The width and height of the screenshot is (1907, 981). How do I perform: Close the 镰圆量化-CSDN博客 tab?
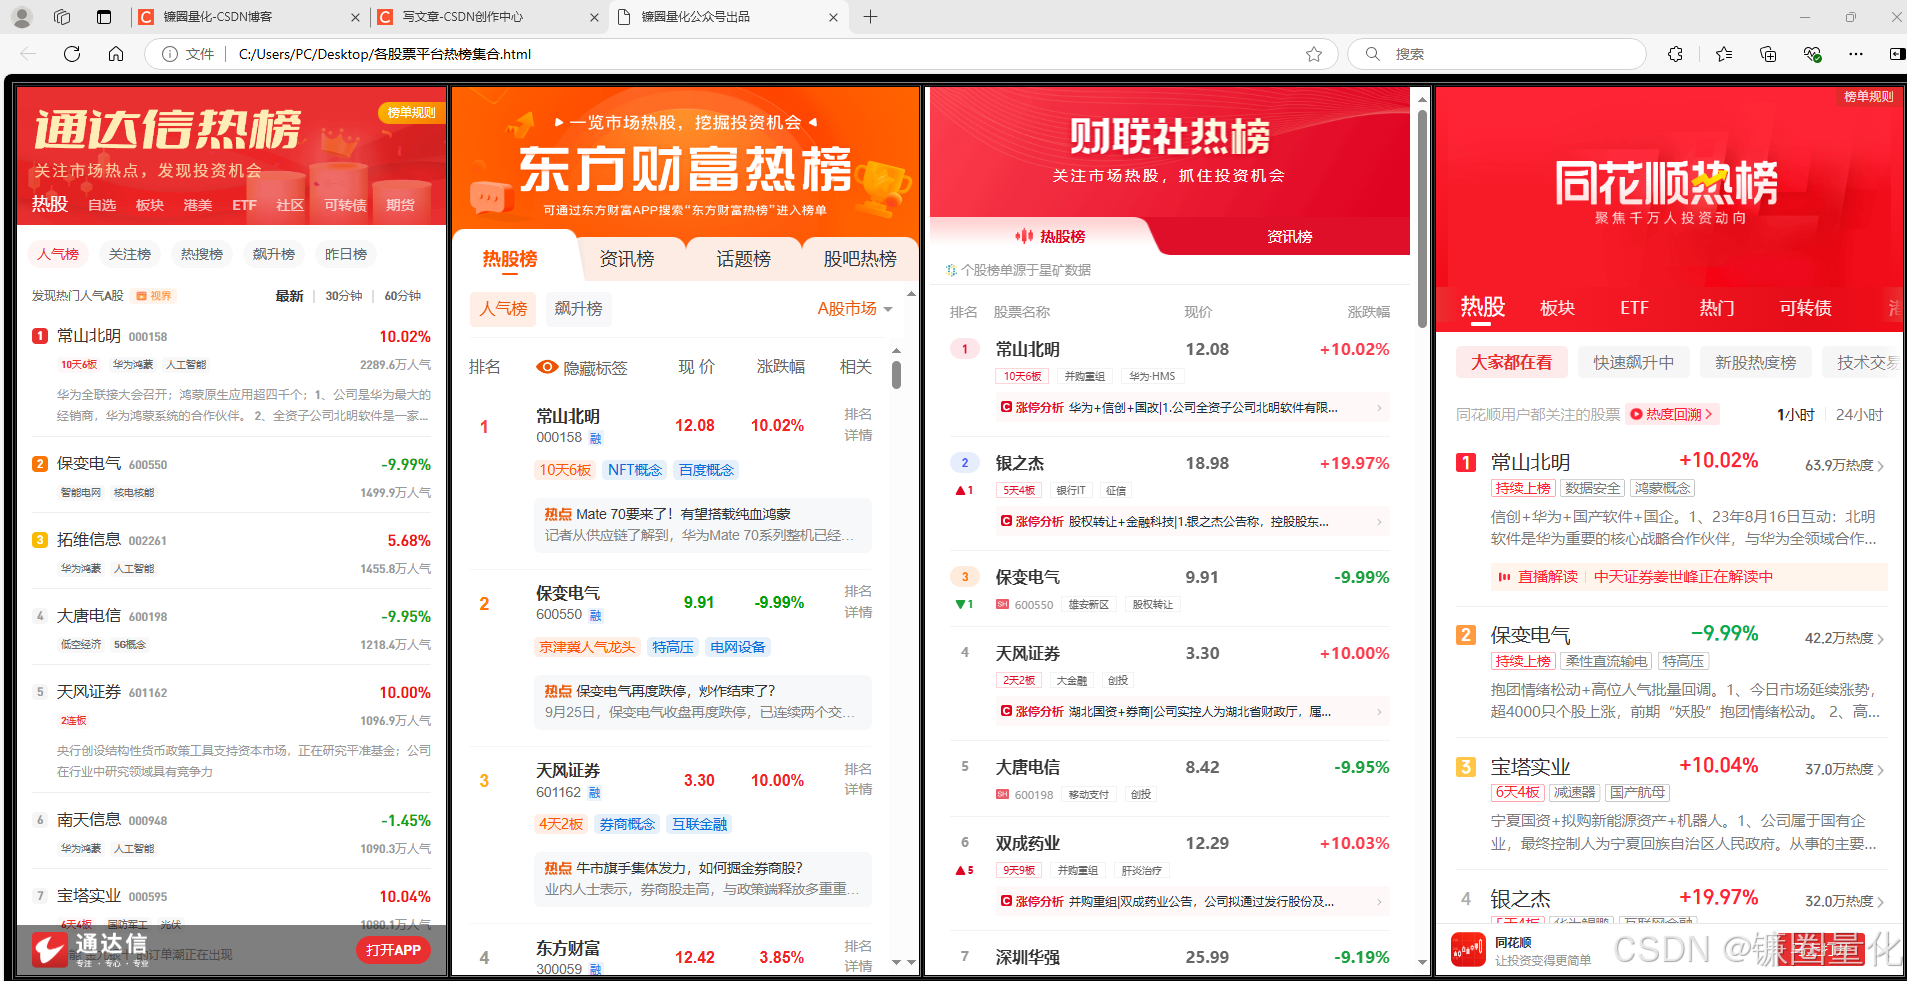[x=355, y=17]
